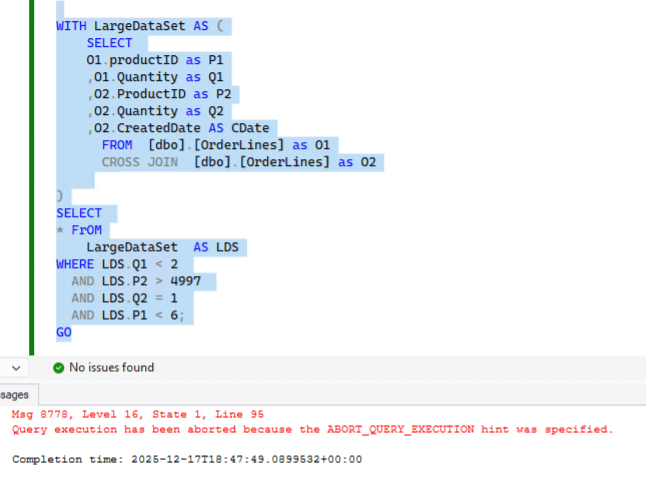Click 'AND LDS.Q2 = 1' line

click(124, 298)
